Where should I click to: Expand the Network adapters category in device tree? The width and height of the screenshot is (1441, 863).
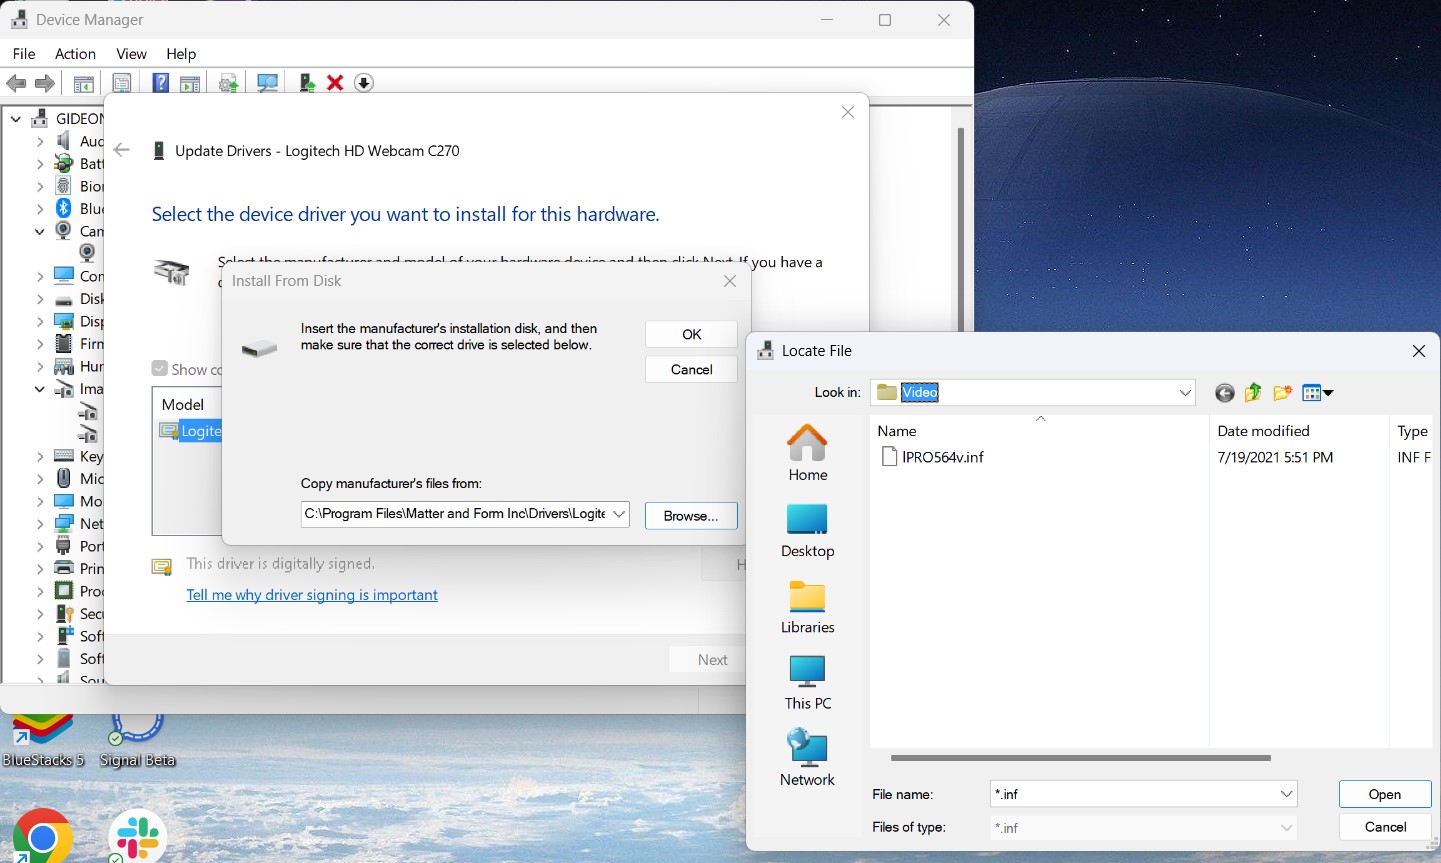(40, 524)
